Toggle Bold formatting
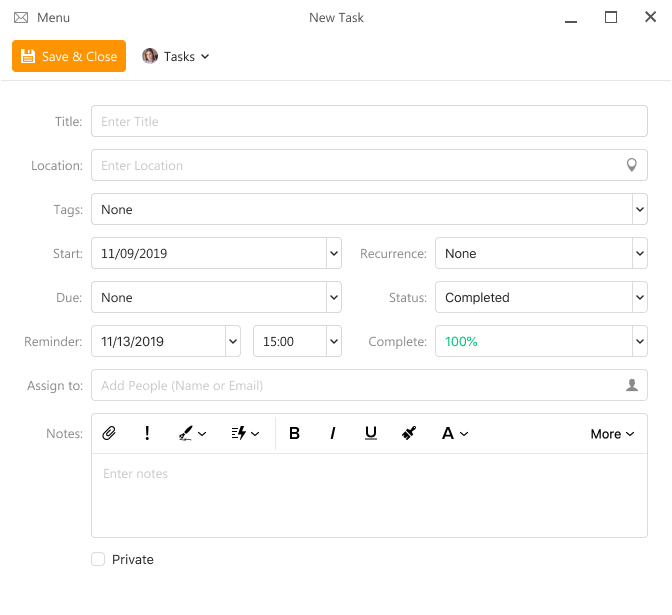672x615 pixels. click(x=294, y=434)
